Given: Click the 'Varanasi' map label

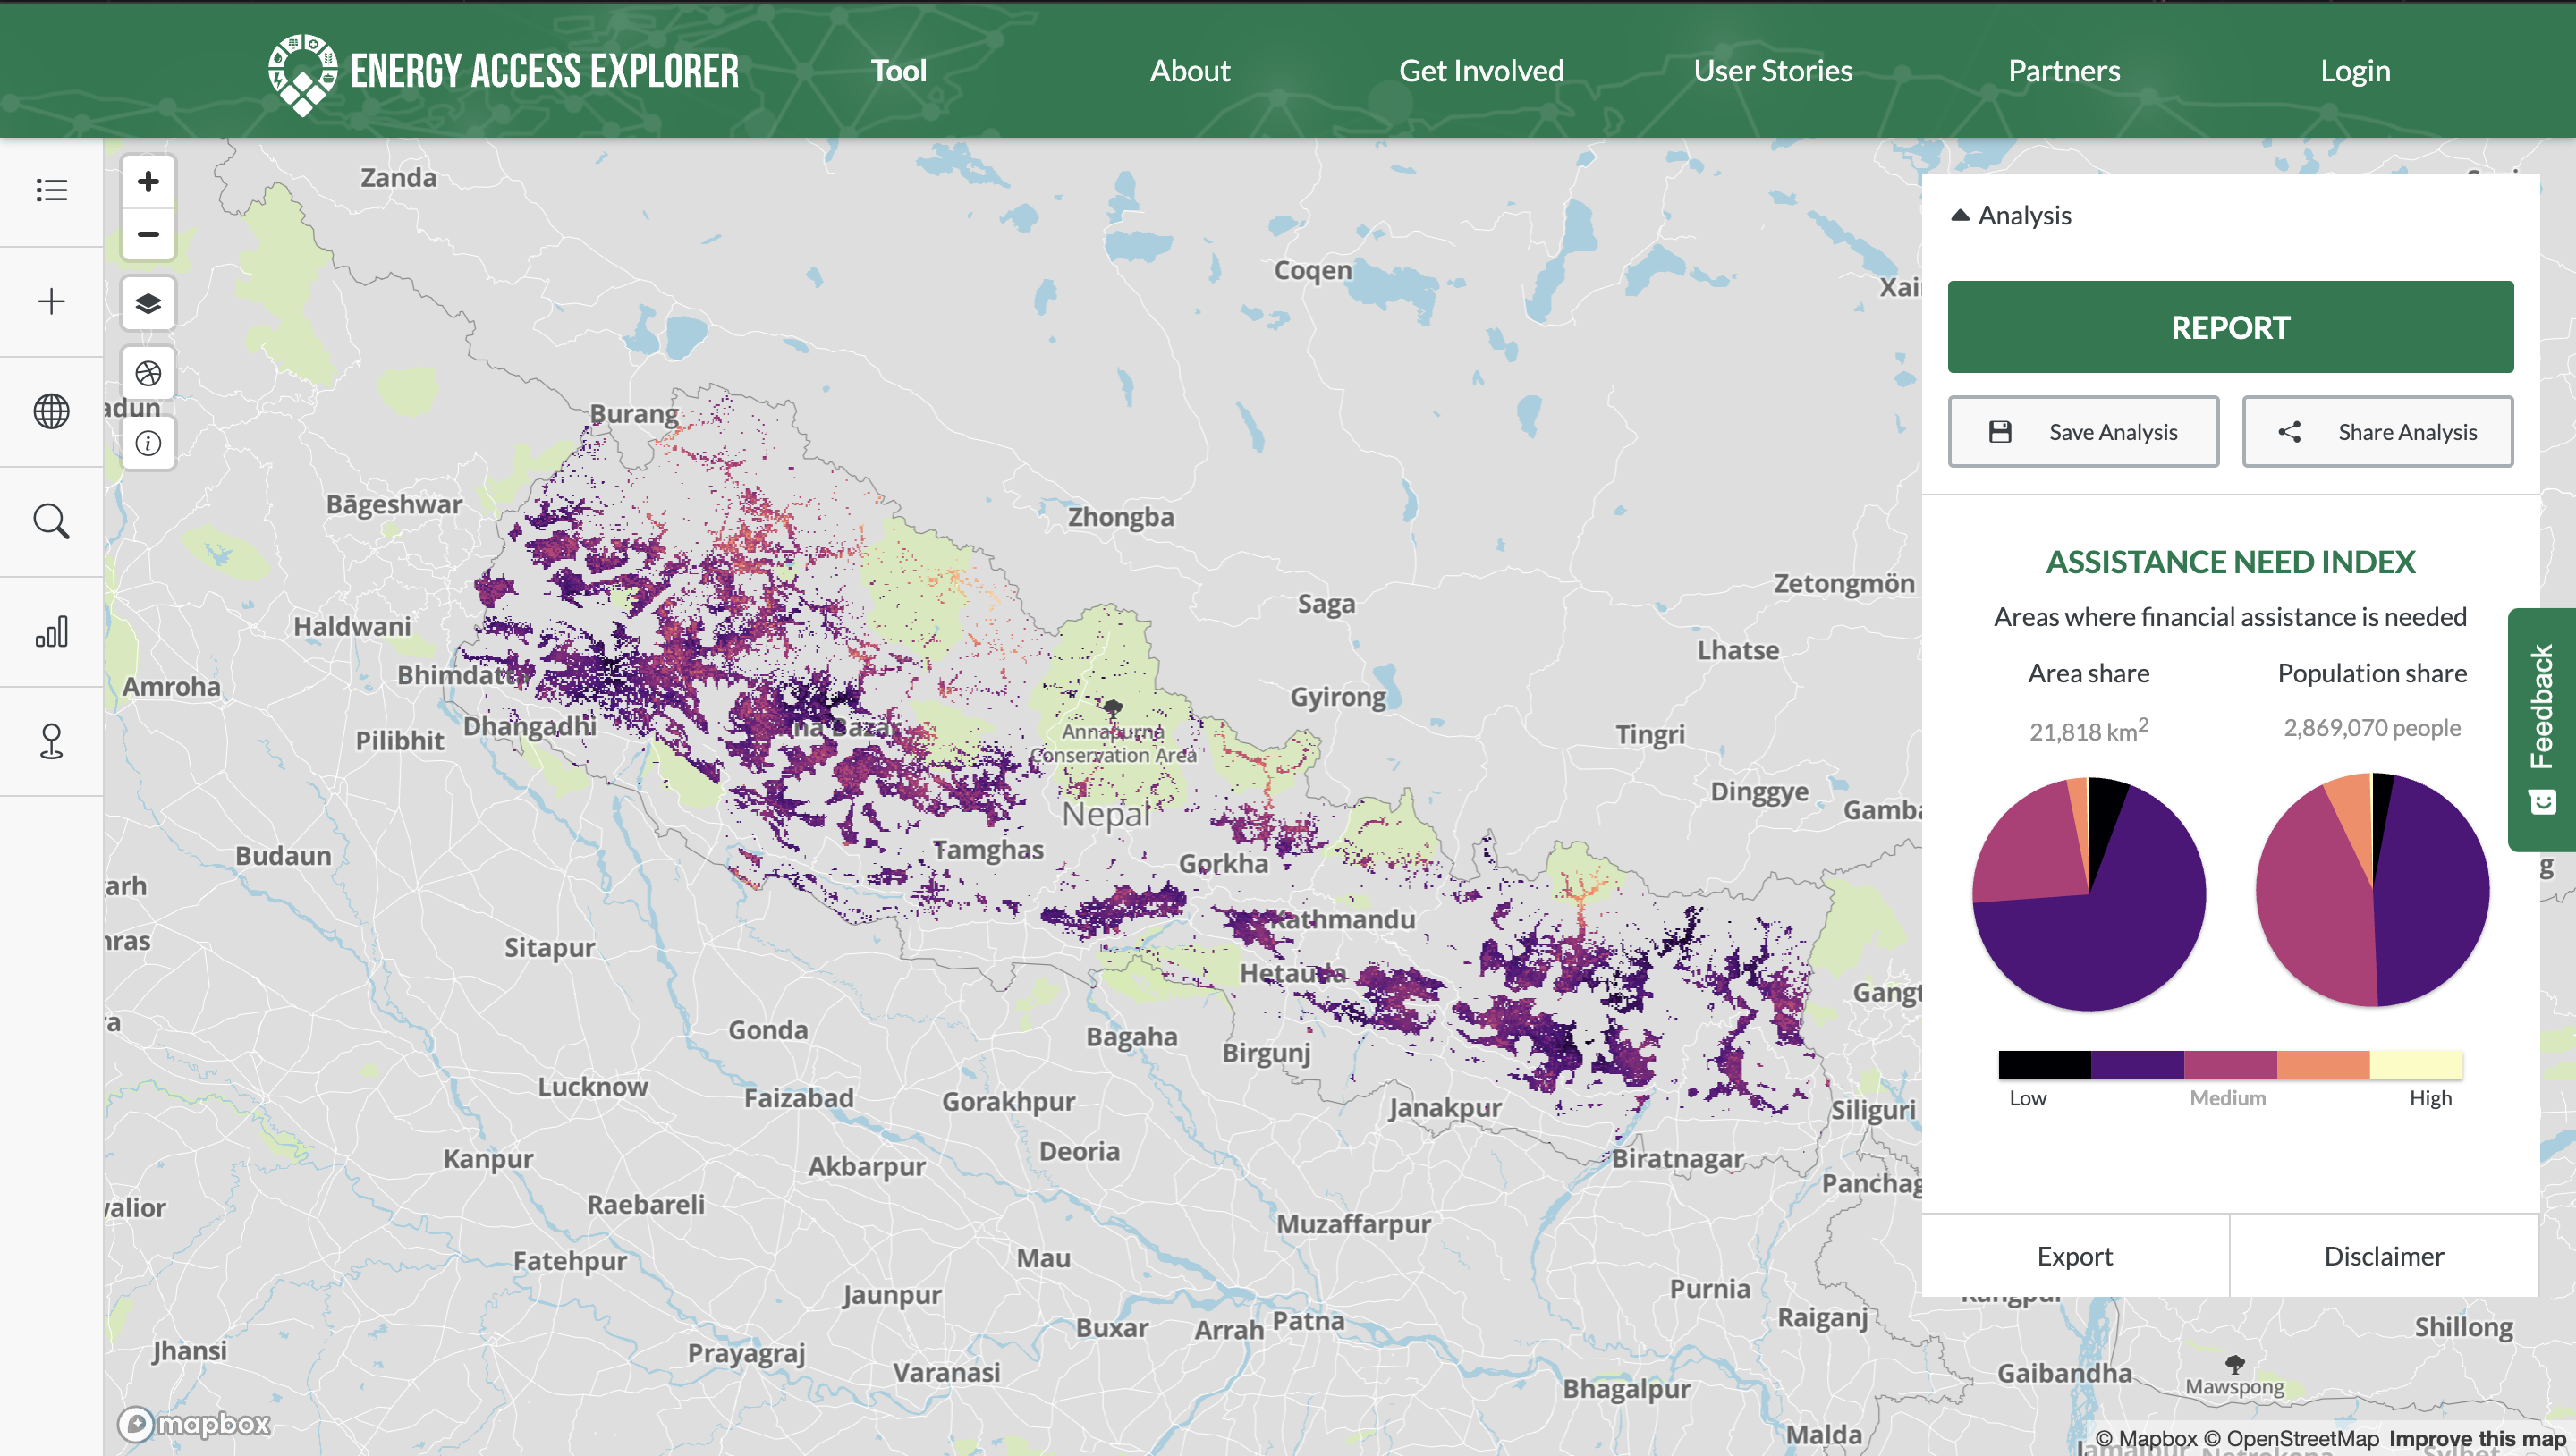Looking at the screenshot, I should [946, 1372].
